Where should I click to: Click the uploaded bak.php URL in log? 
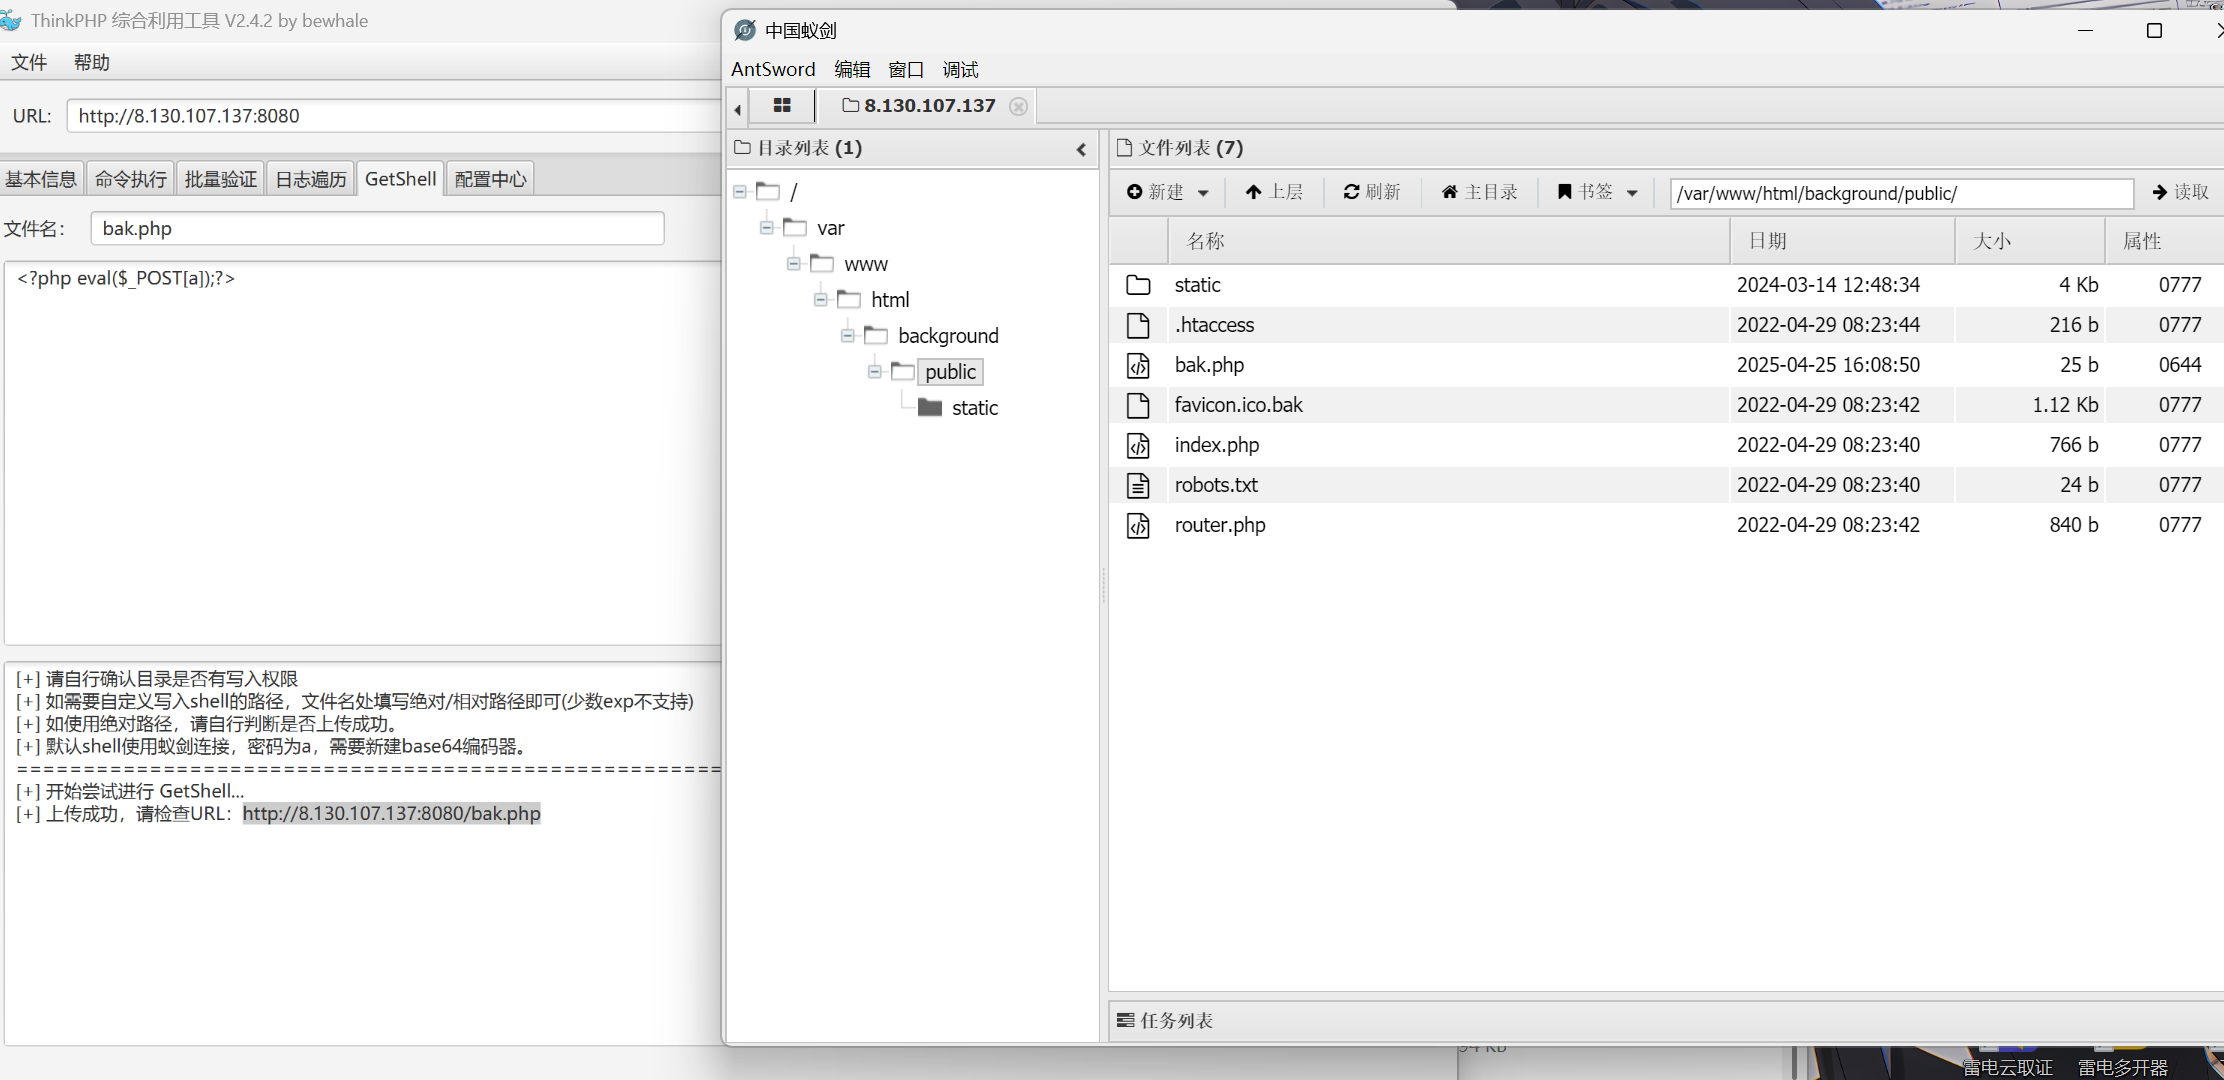click(391, 813)
